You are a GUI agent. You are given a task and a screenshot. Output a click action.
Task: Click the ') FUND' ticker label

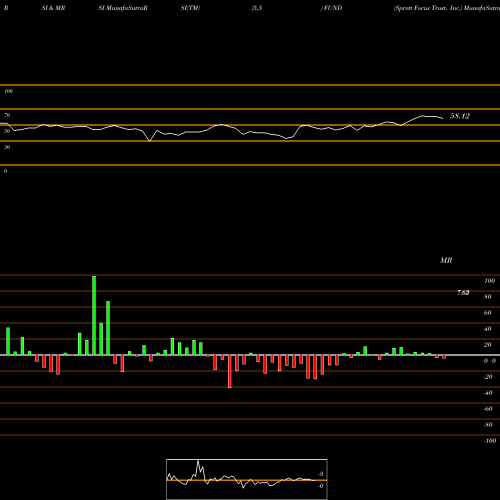click(331, 8)
